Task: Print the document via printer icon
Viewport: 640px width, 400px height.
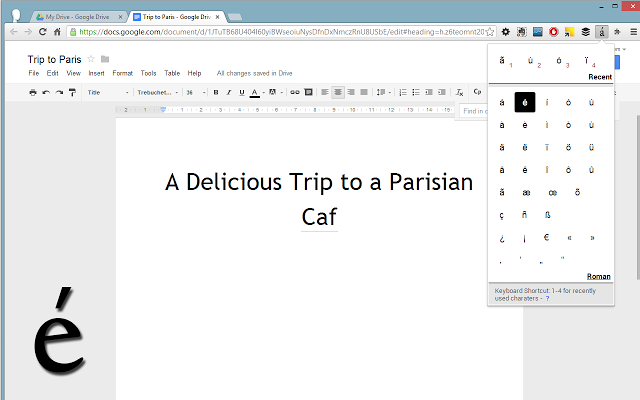Action: (33, 92)
